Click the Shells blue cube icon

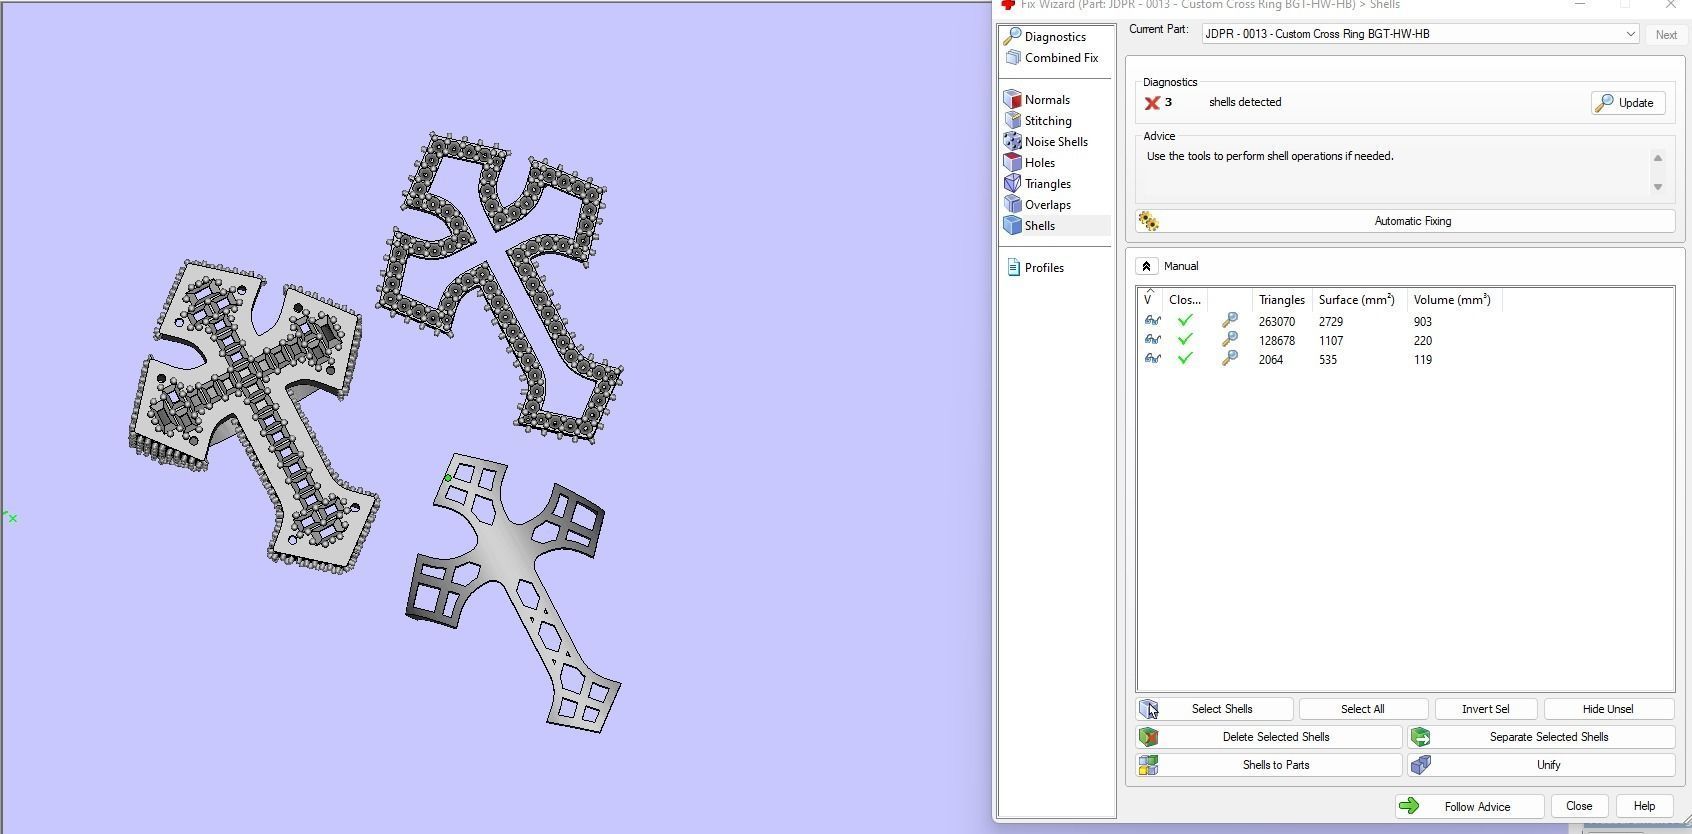[1012, 226]
